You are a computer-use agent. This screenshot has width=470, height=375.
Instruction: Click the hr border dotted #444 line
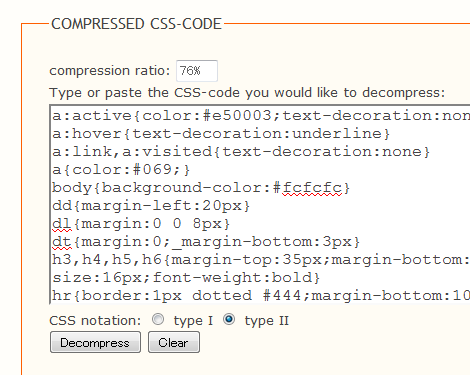pyautogui.click(x=261, y=296)
